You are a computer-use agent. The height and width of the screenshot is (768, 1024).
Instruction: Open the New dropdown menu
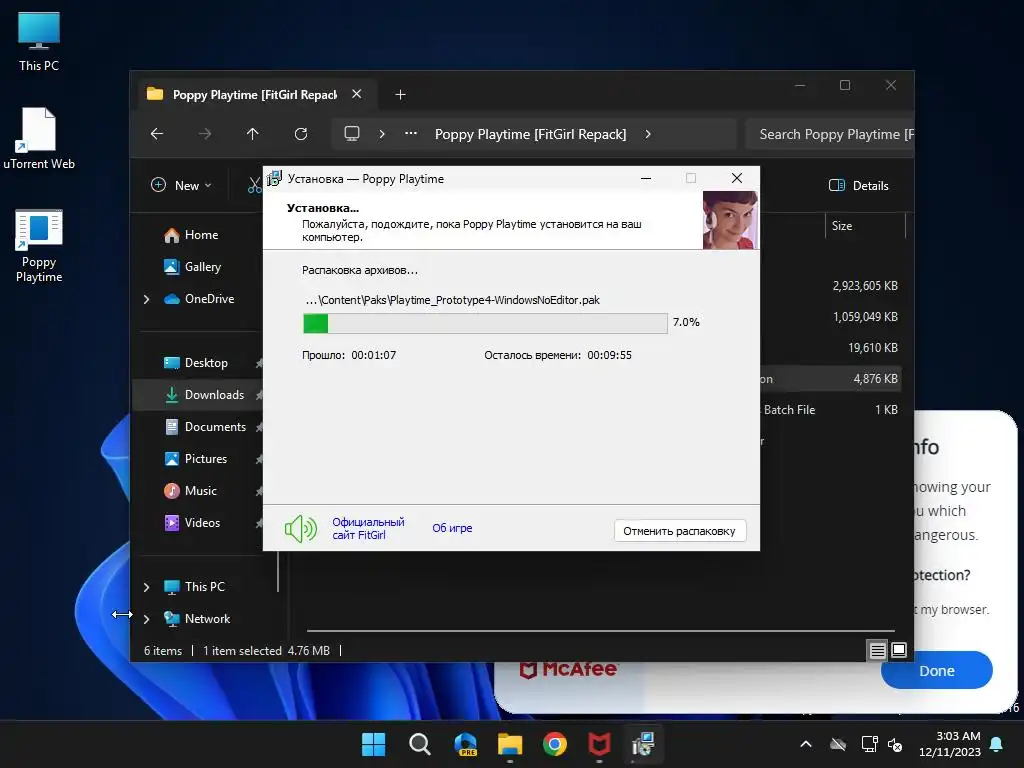tap(182, 185)
